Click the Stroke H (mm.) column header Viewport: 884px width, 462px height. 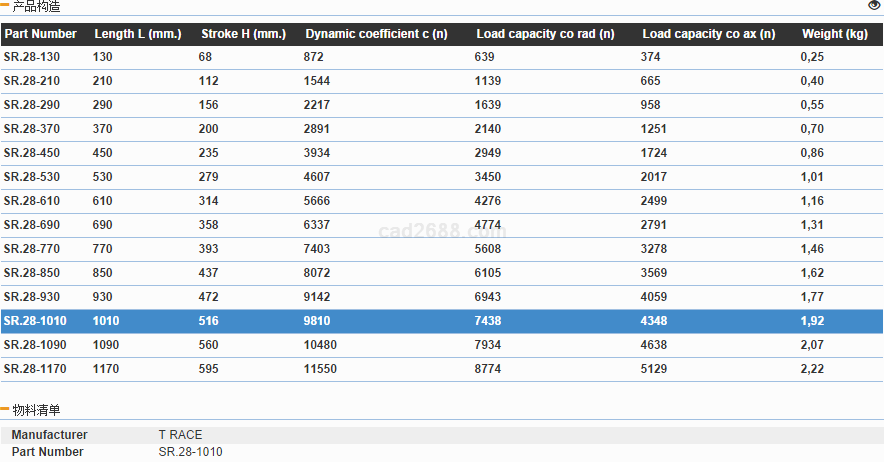243,34
